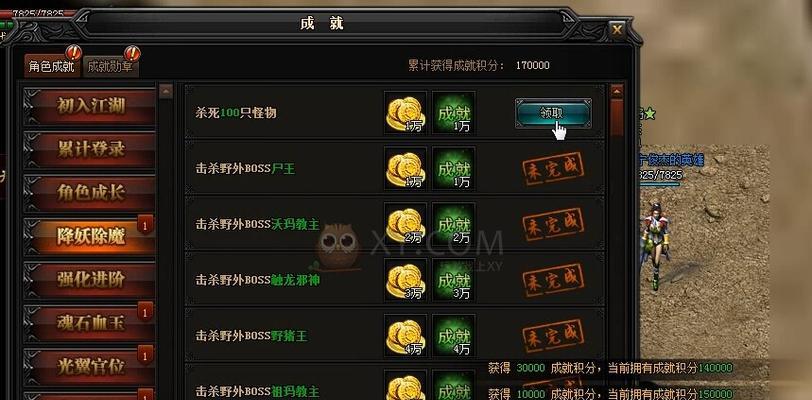Click green 成就 3万 icon in 触龙邪神 row

[x=454, y=280]
